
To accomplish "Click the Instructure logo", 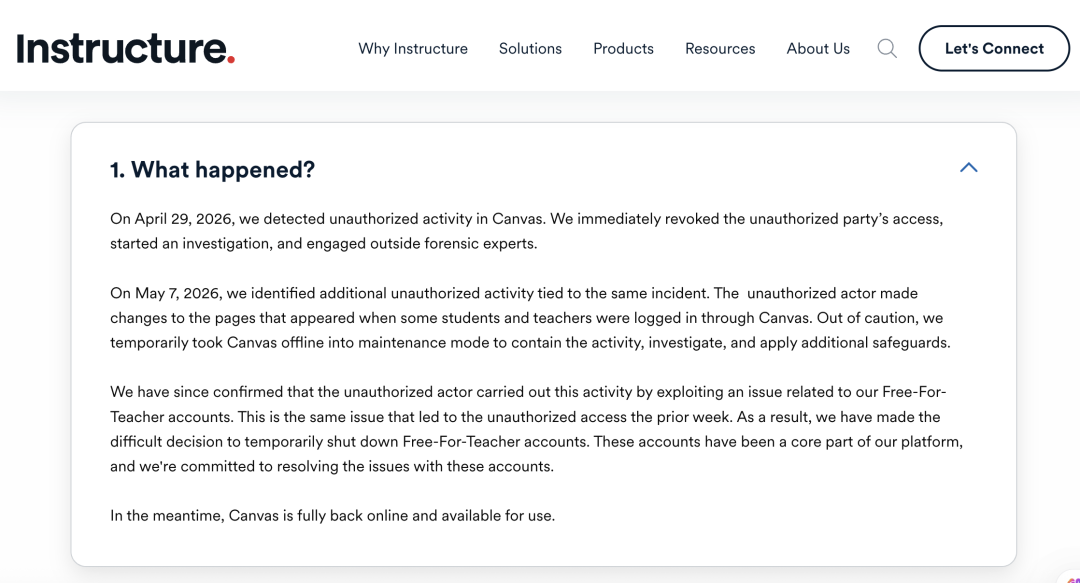I will [125, 48].
